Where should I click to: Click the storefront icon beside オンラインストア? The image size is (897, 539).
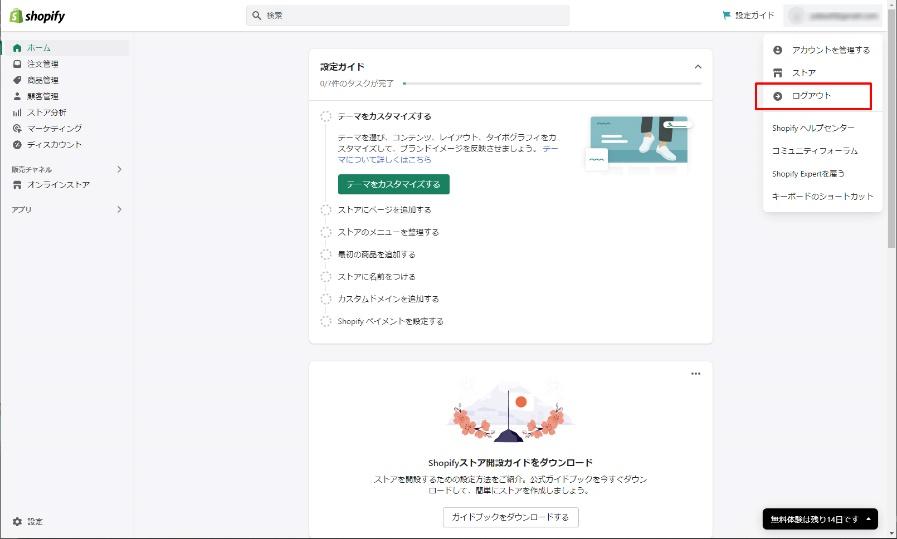(x=17, y=185)
